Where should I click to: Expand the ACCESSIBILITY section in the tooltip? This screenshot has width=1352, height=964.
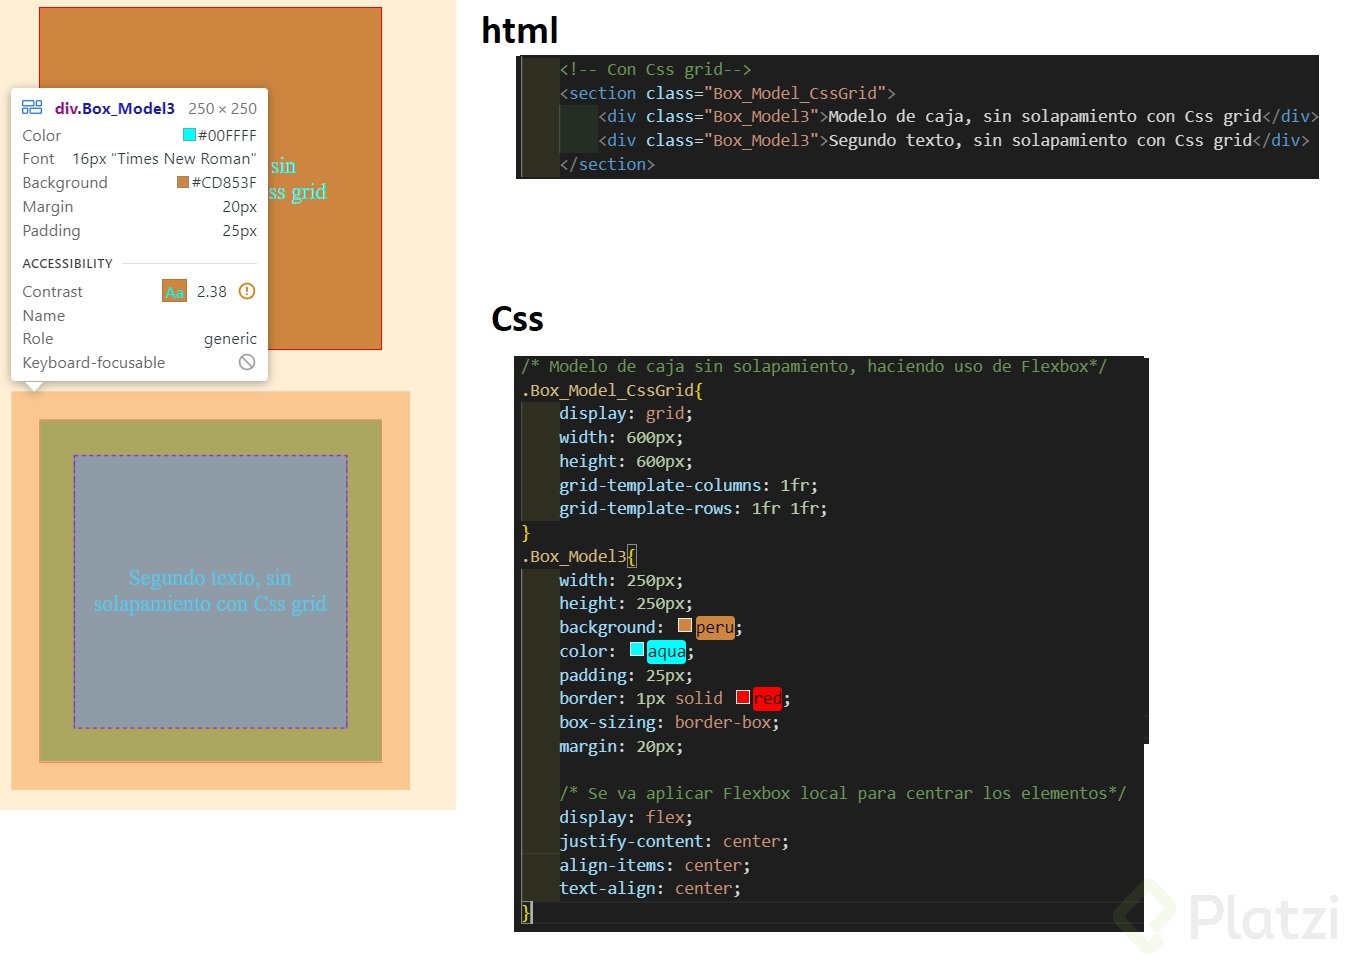pyautogui.click(x=67, y=263)
